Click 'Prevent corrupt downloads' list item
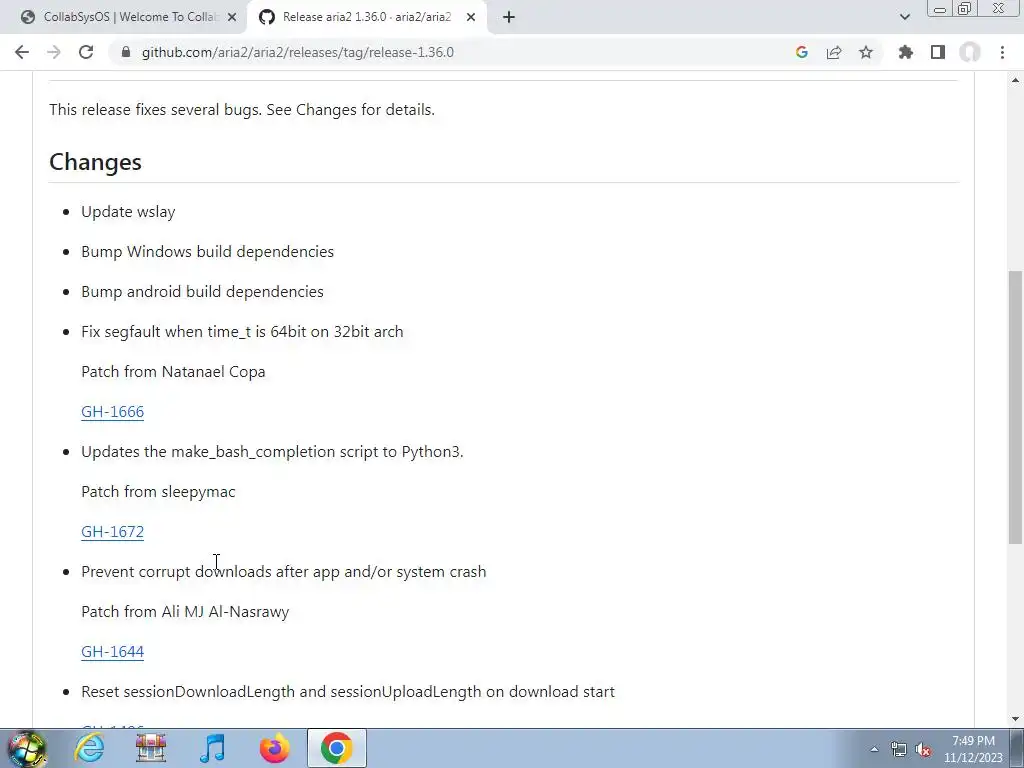The width and height of the screenshot is (1024, 768). click(x=283, y=571)
